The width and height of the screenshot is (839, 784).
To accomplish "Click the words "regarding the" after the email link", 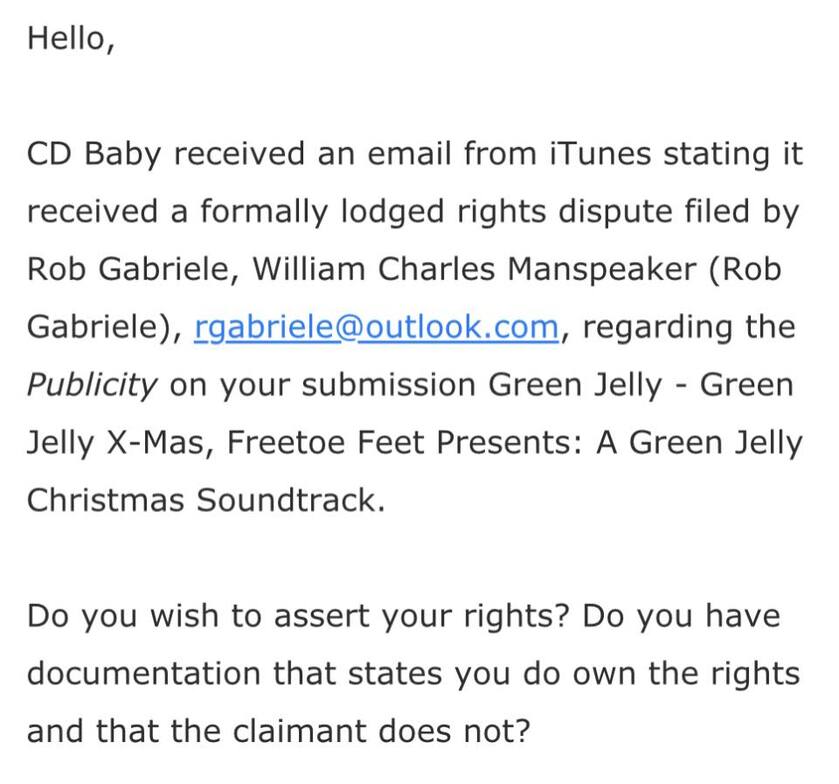I will point(689,328).
